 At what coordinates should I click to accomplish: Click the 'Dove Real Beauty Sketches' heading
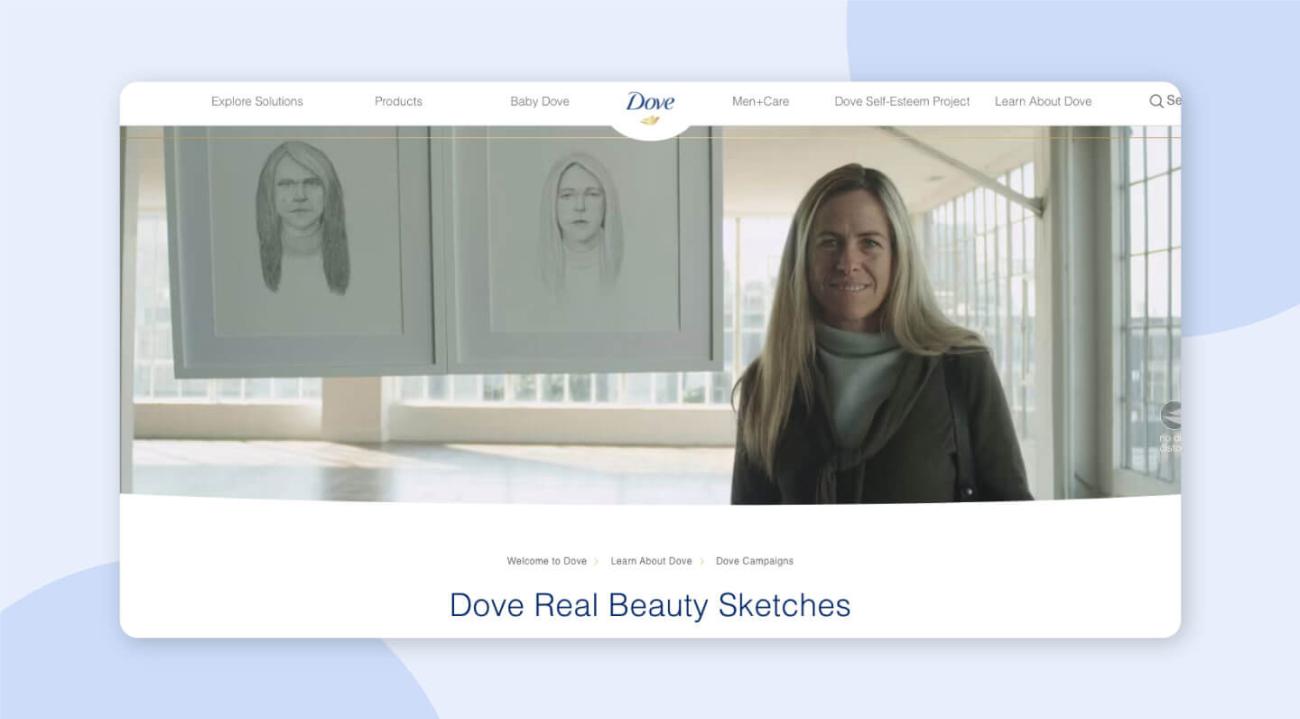click(650, 604)
